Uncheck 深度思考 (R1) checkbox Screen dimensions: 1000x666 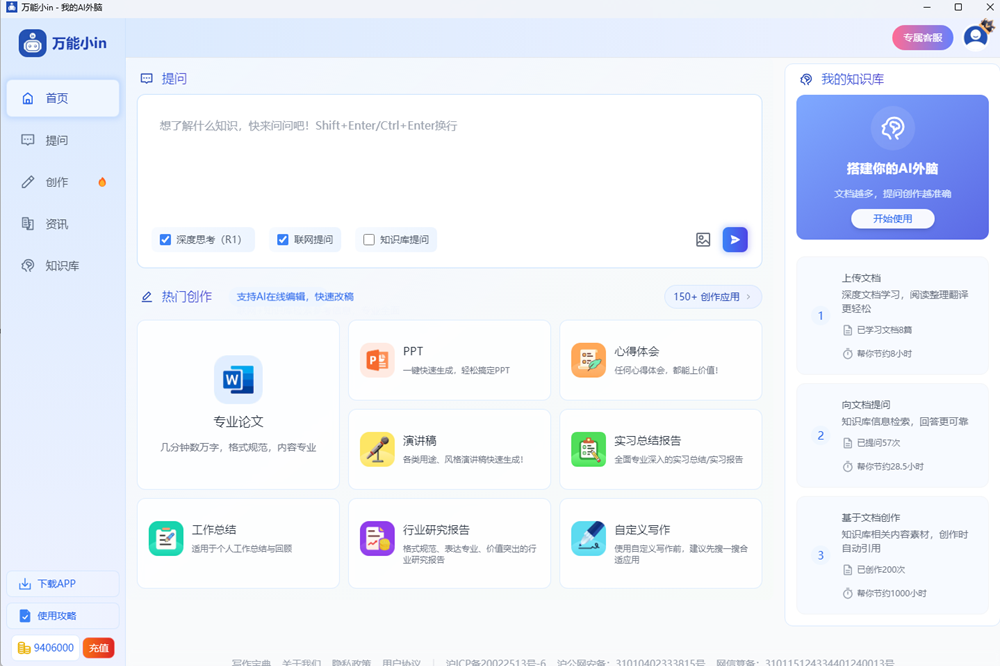[x=166, y=240]
